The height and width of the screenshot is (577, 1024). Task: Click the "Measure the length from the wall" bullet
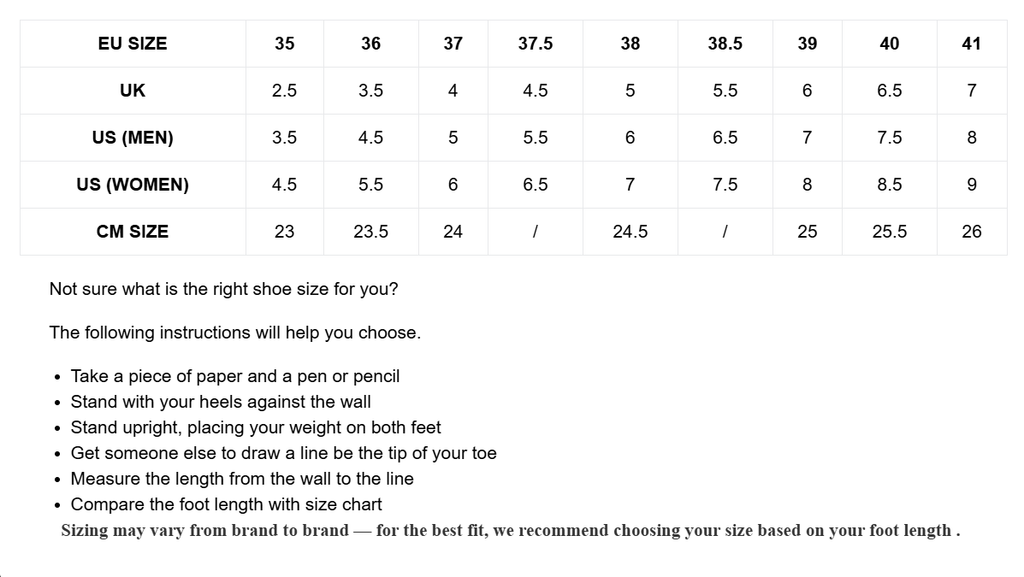tap(242, 479)
